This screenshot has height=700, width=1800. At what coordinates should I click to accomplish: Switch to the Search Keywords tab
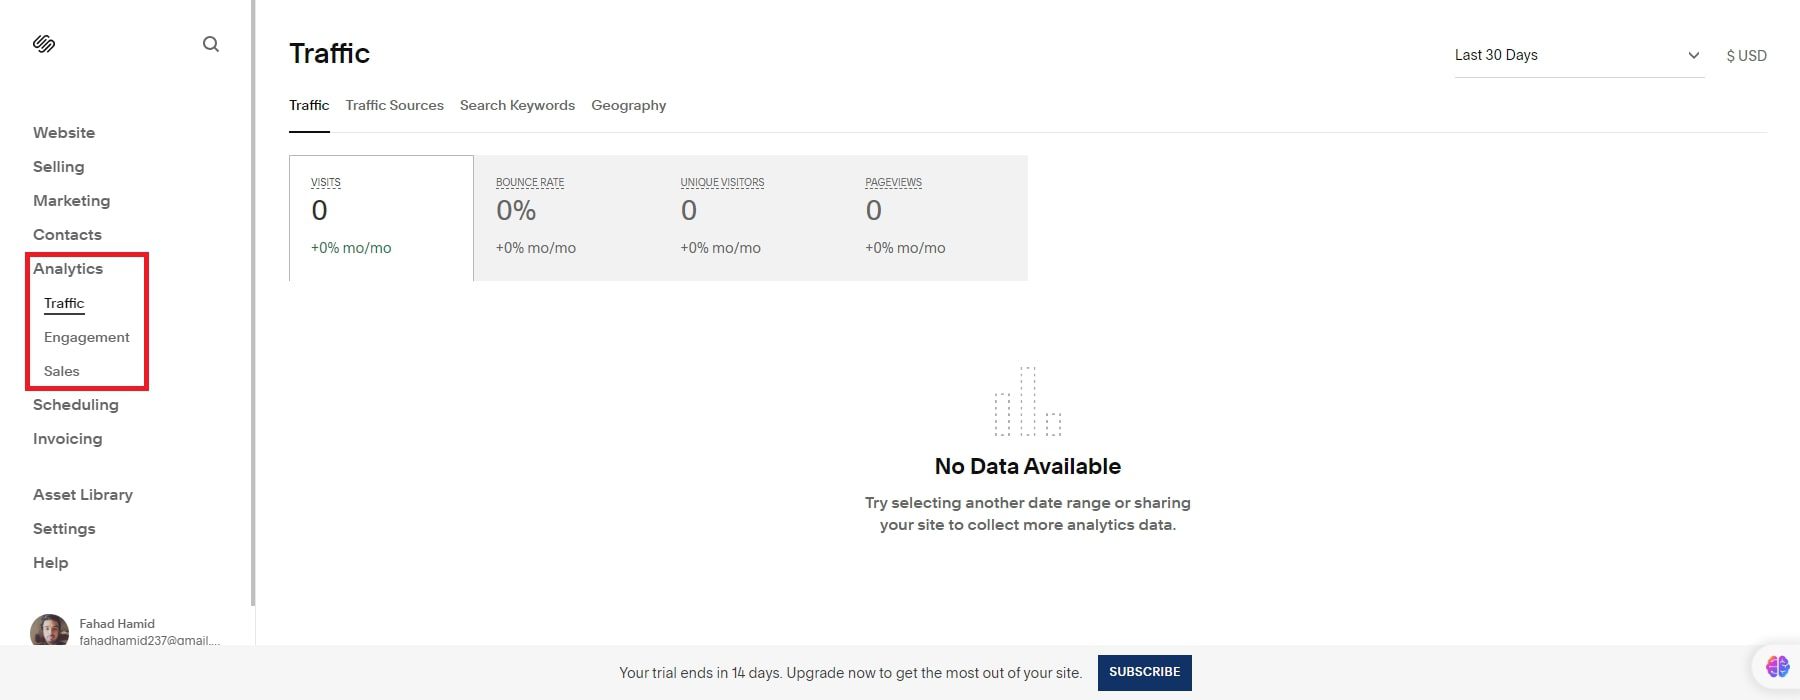tap(517, 105)
